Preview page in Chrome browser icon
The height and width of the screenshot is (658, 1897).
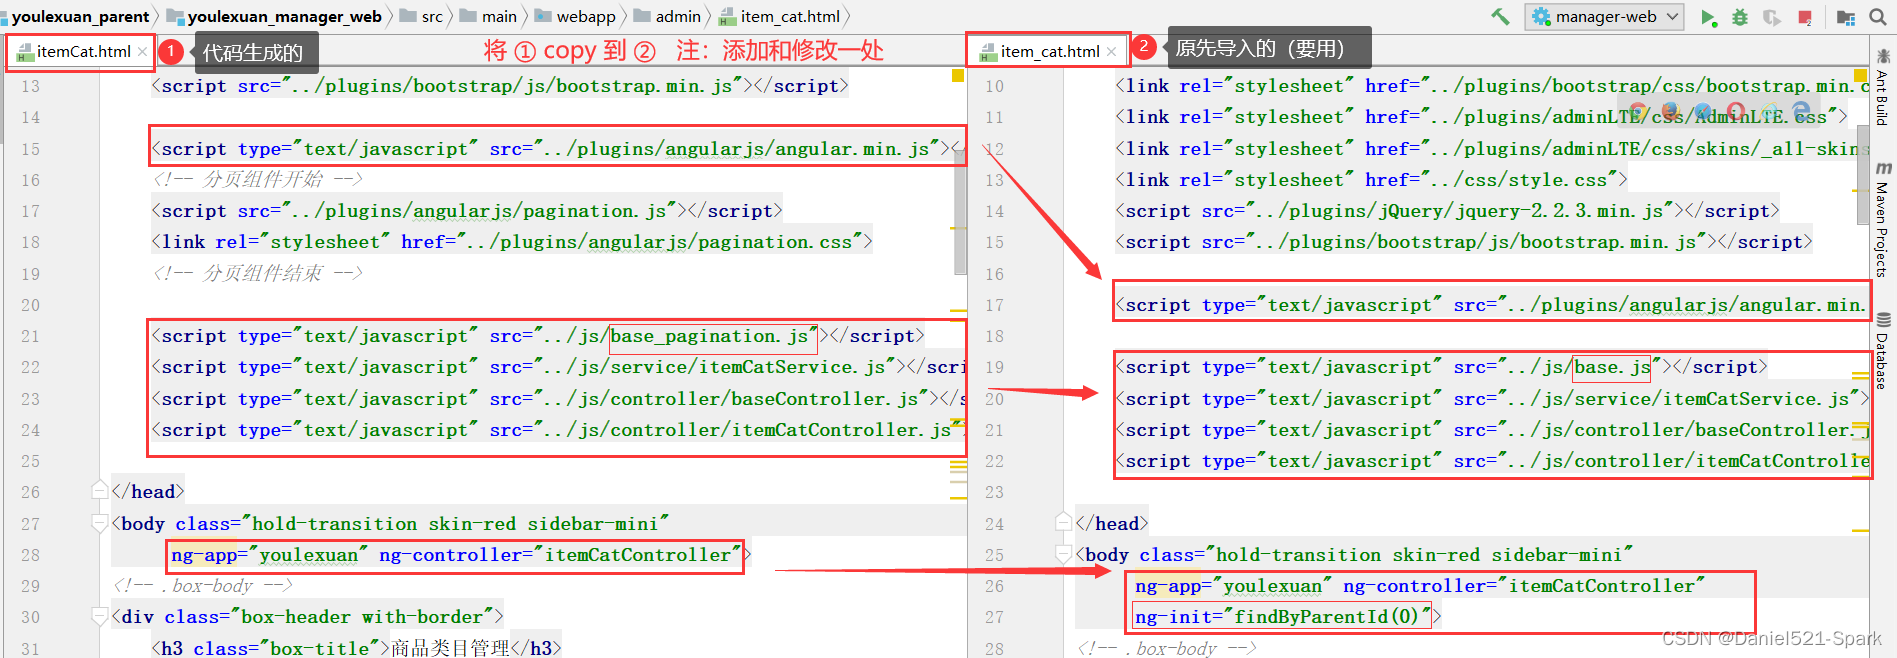click(1638, 112)
